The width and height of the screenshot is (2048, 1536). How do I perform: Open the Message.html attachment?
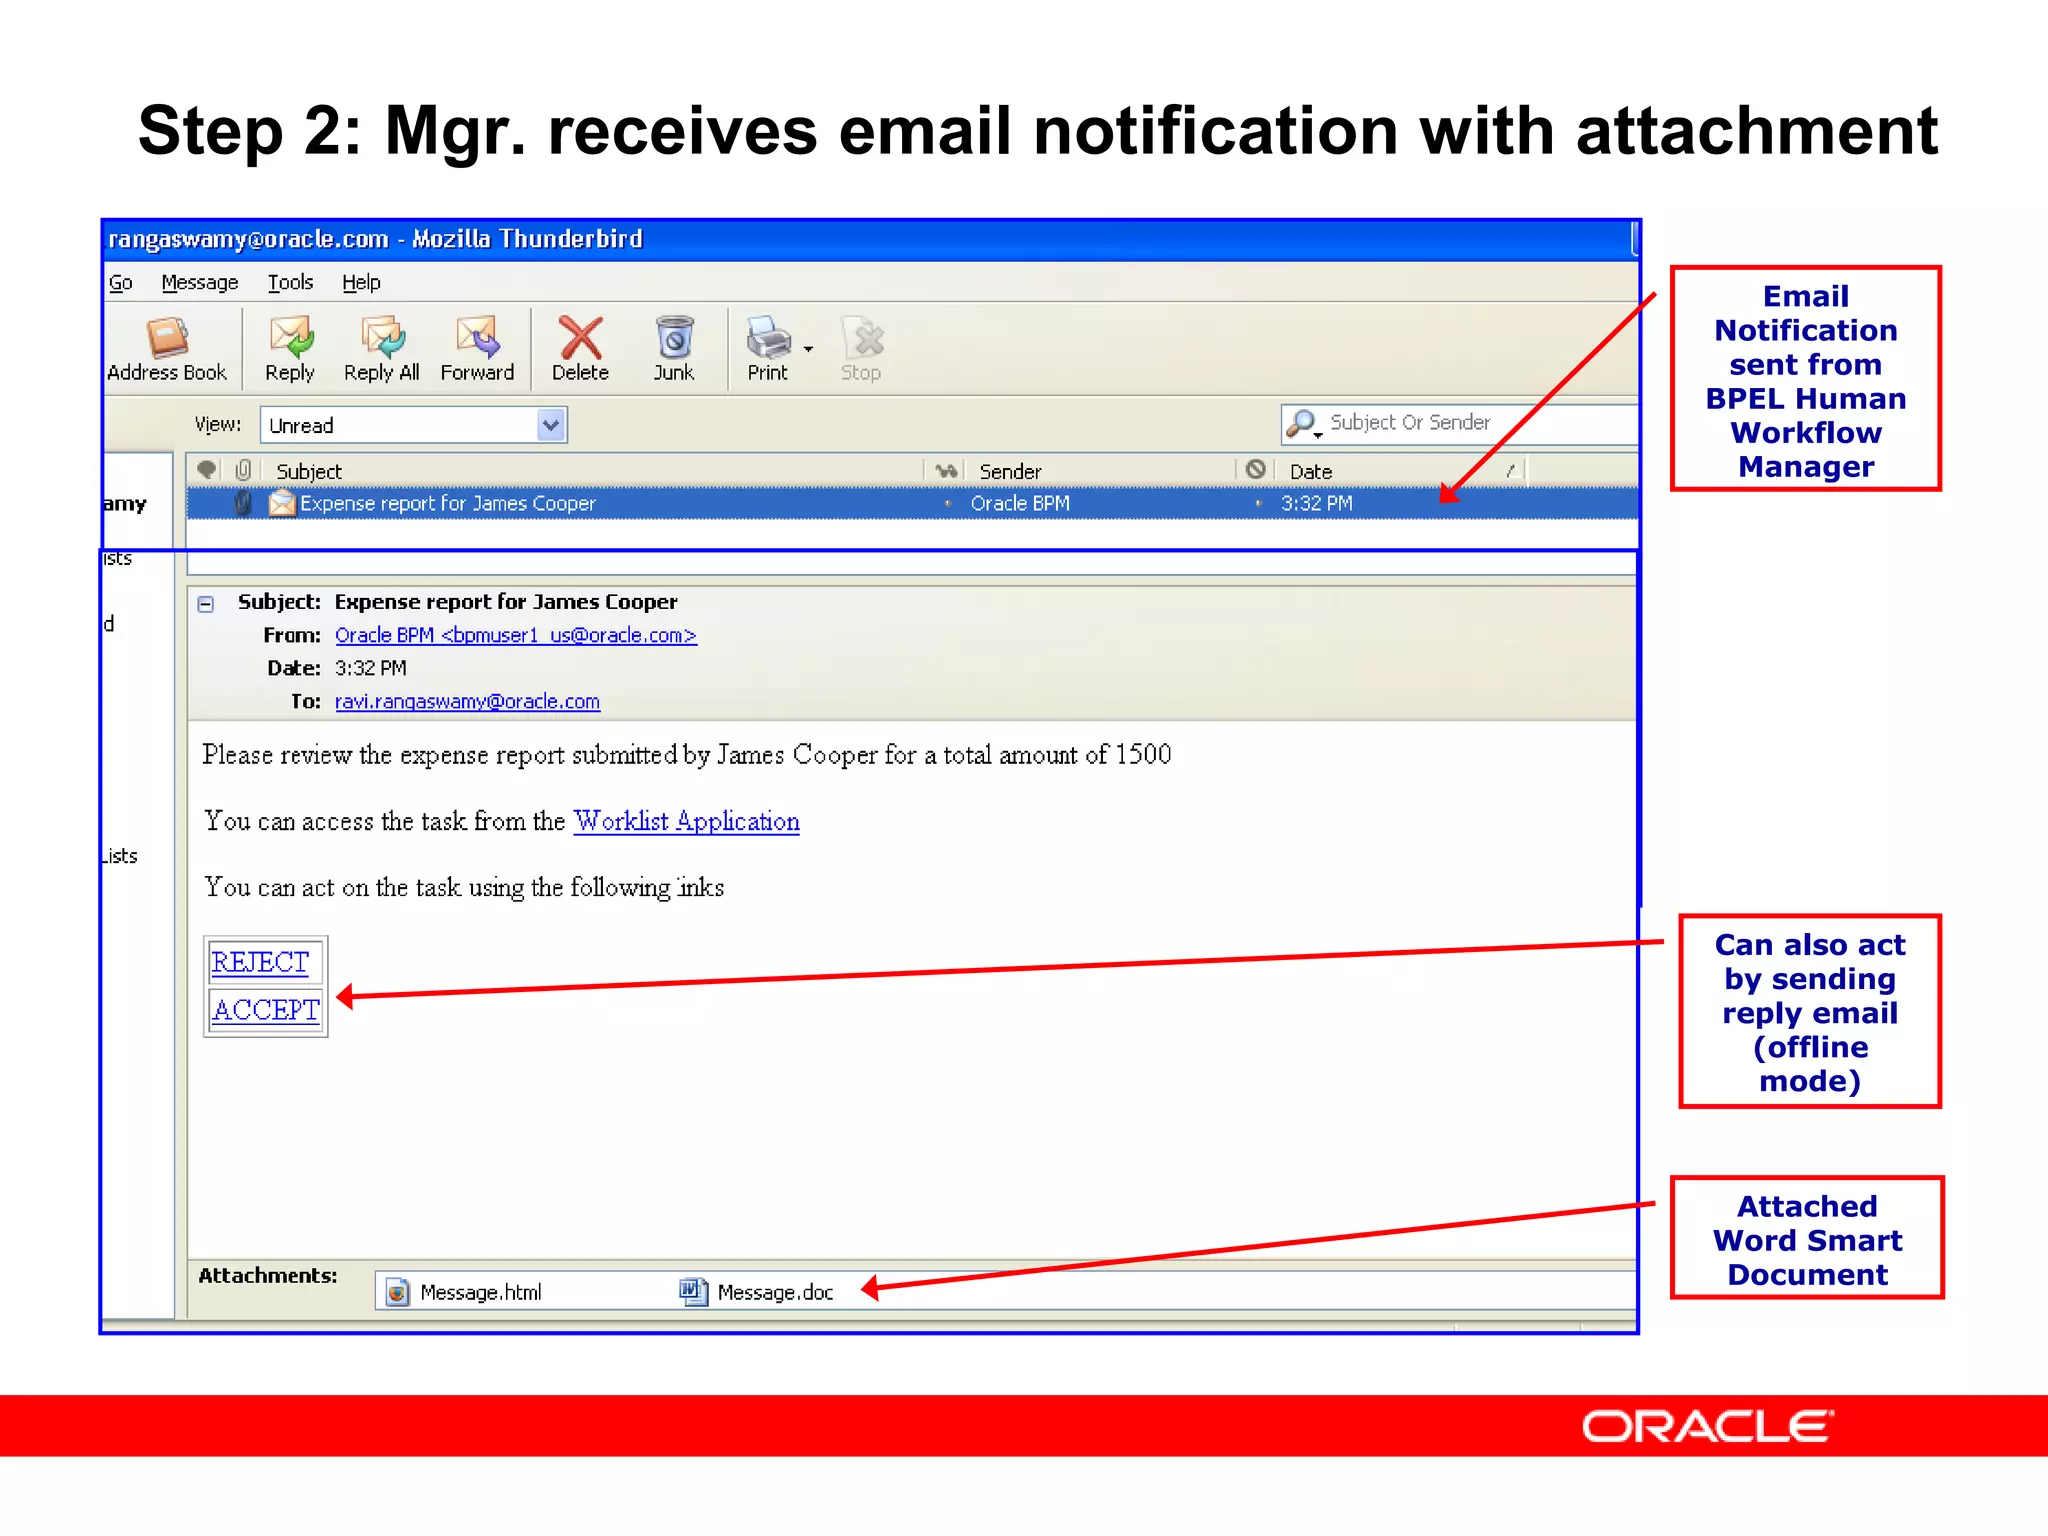(465, 1292)
